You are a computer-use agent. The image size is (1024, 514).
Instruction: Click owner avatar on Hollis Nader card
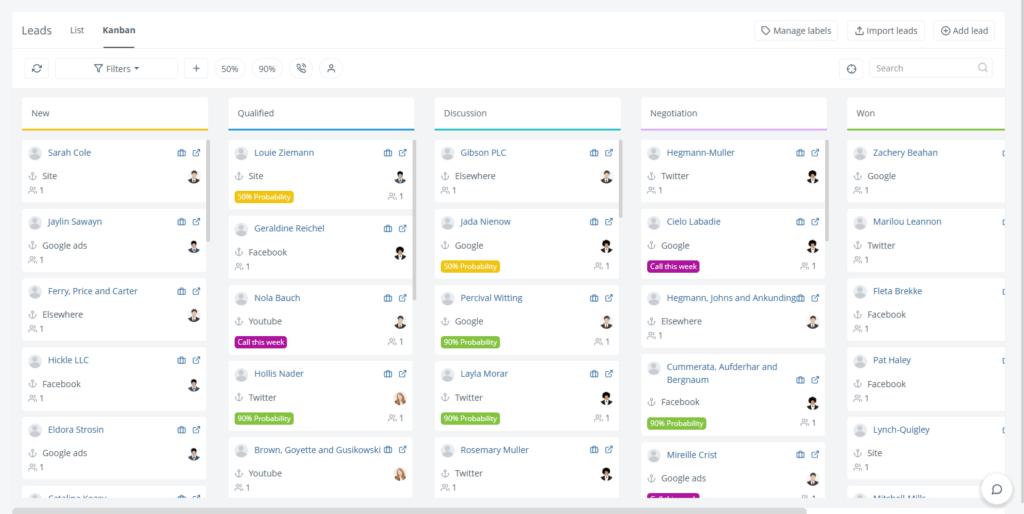[x=400, y=398]
